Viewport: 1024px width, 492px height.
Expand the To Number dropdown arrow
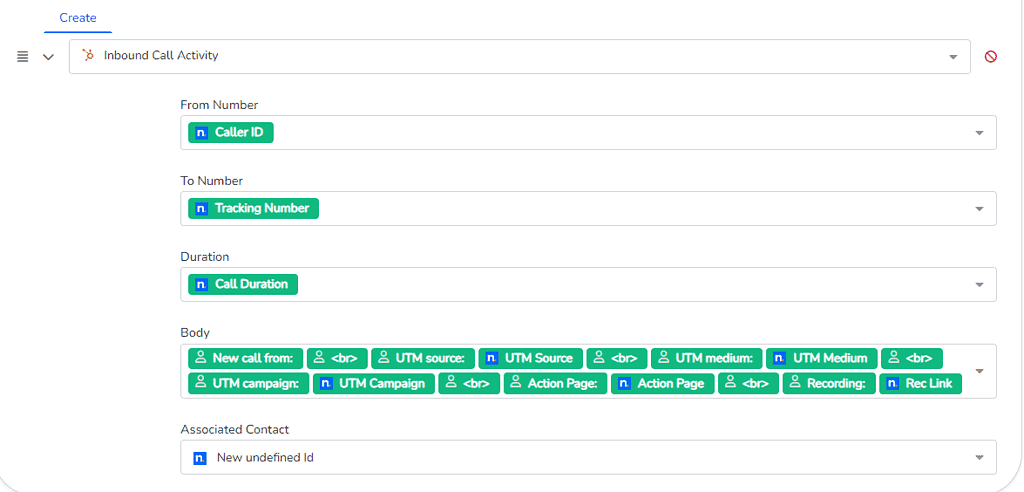[979, 209]
